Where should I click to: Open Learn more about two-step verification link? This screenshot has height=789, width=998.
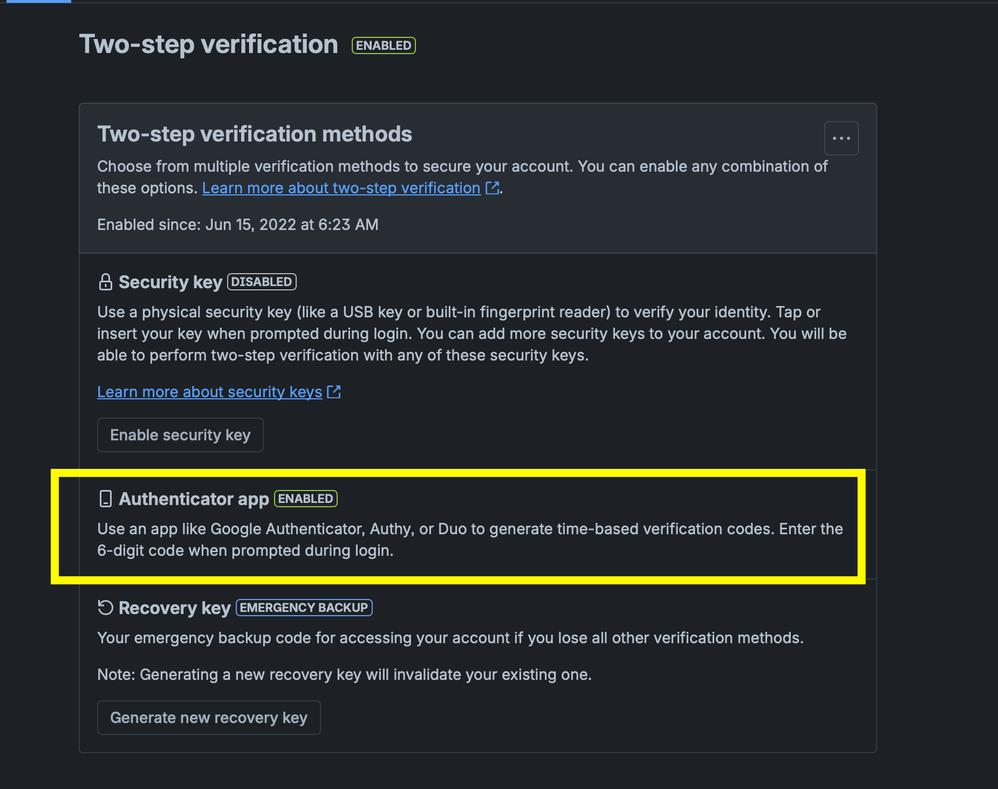[341, 188]
